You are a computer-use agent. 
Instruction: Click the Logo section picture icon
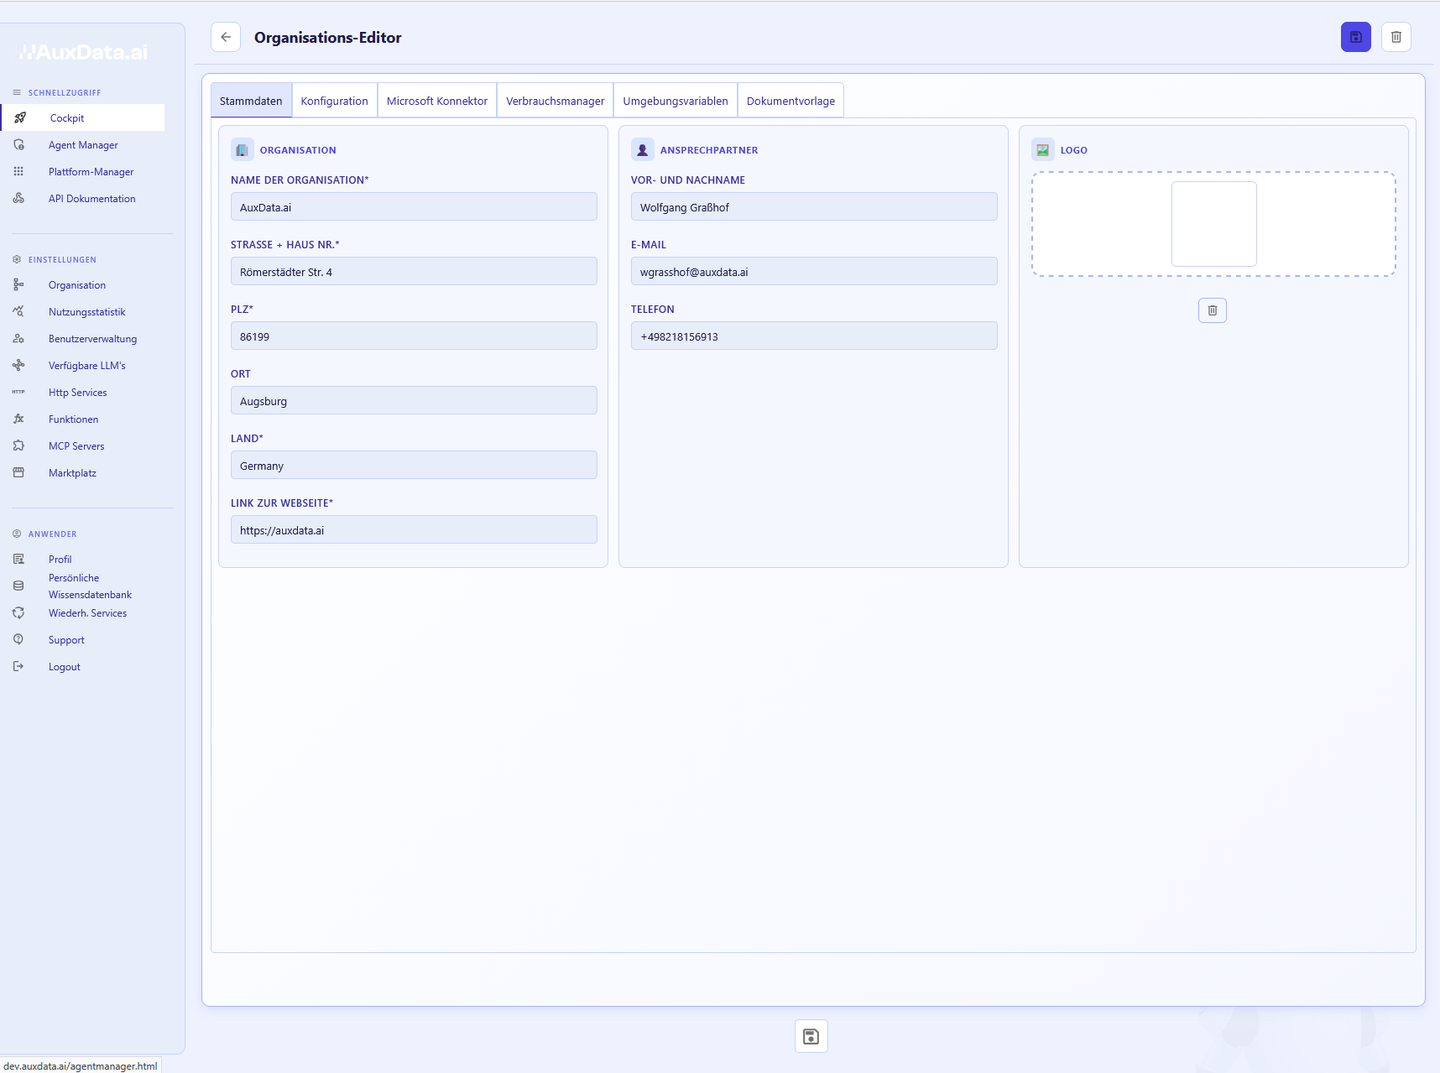click(x=1043, y=150)
